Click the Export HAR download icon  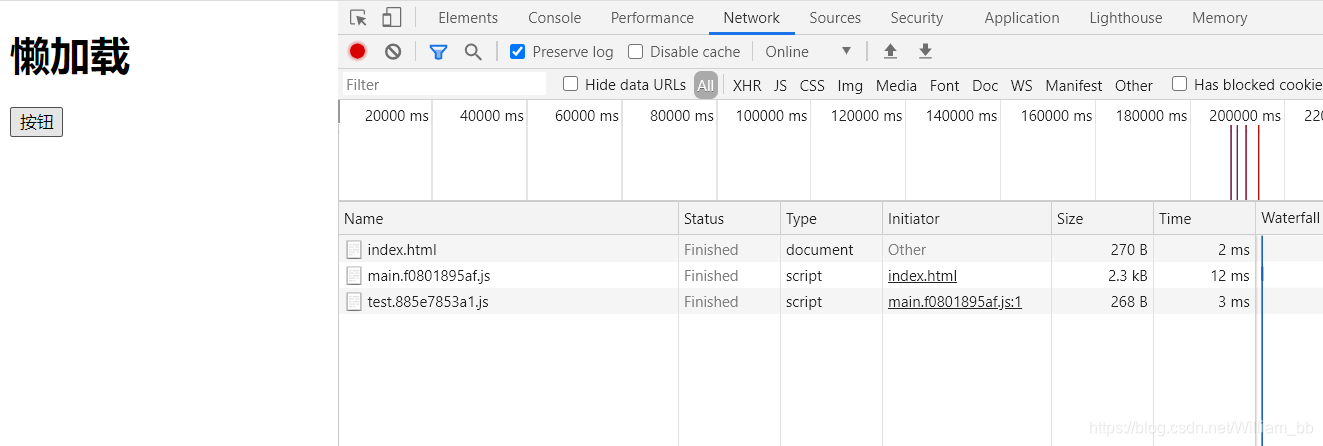[x=925, y=52]
